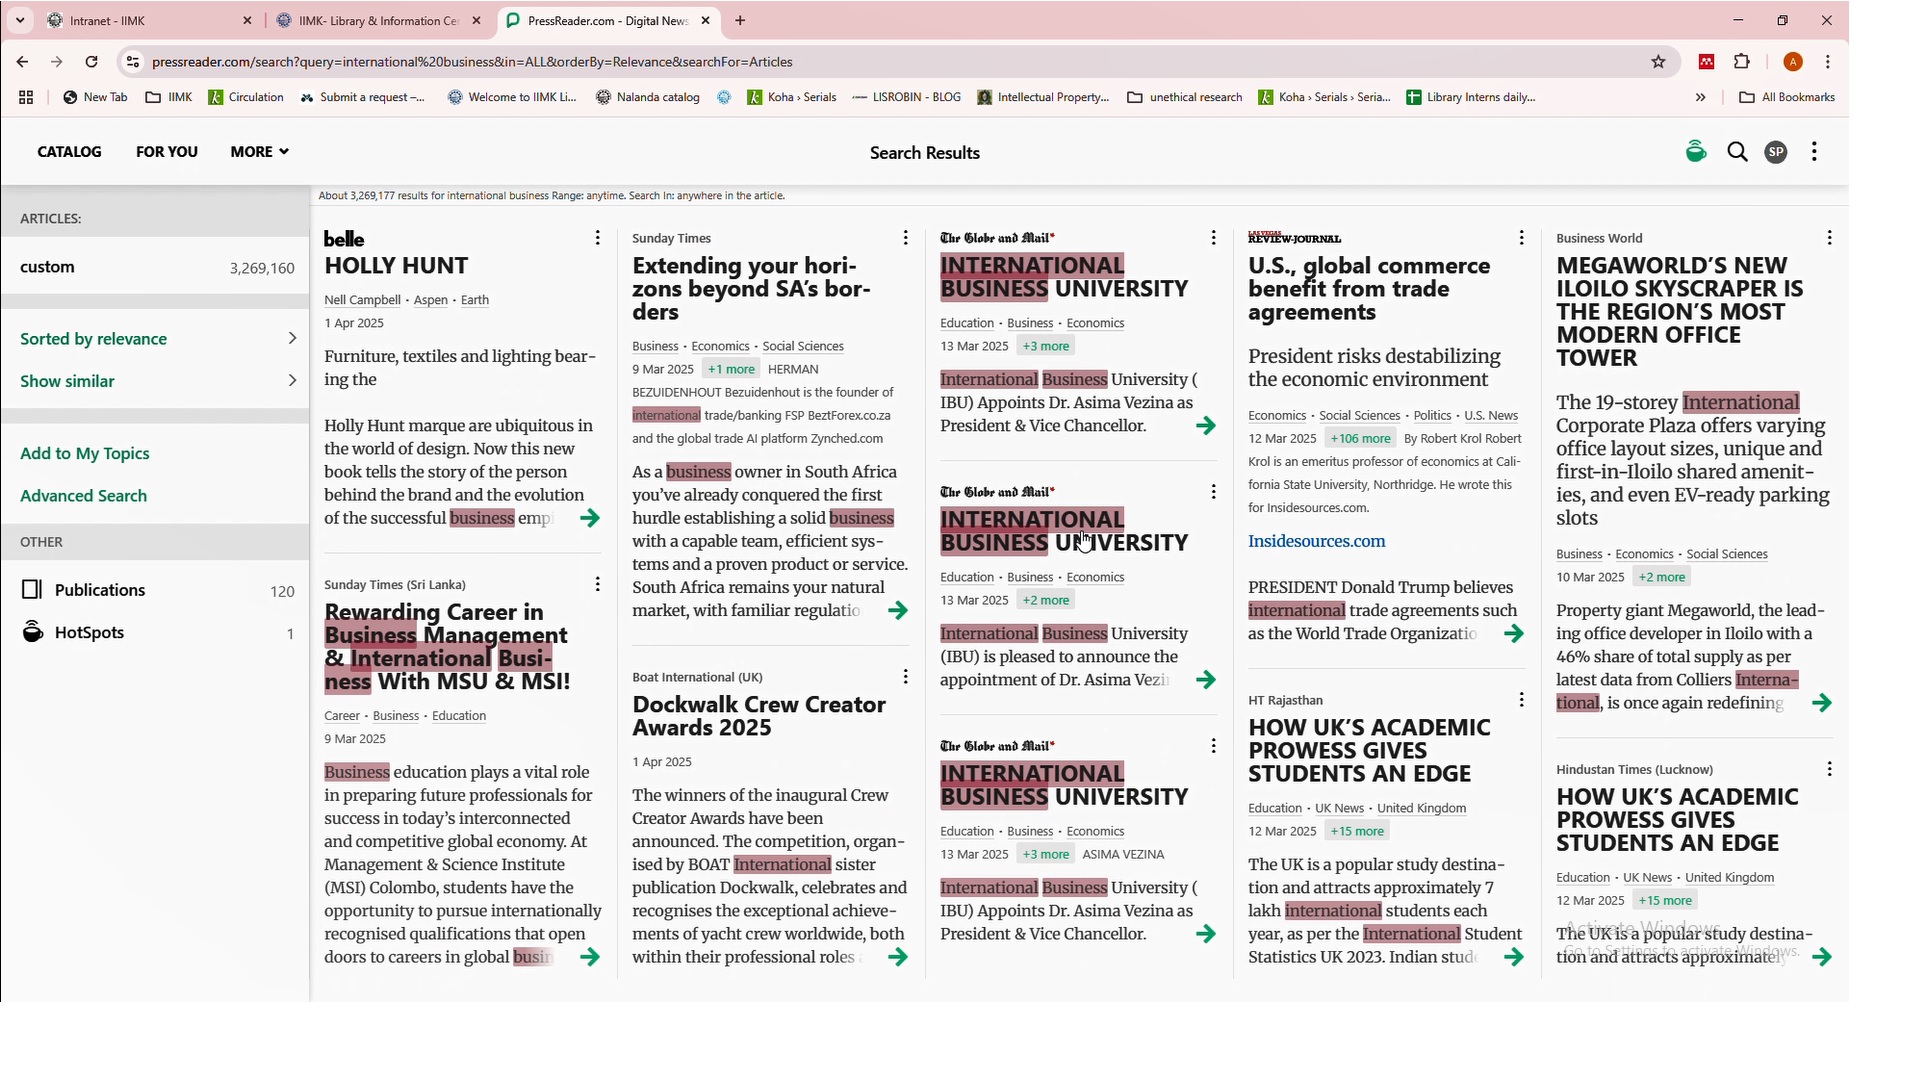Select HotSpots filter in the sidebar
This screenshot has height=1092, width=1918.
[89, 633]
